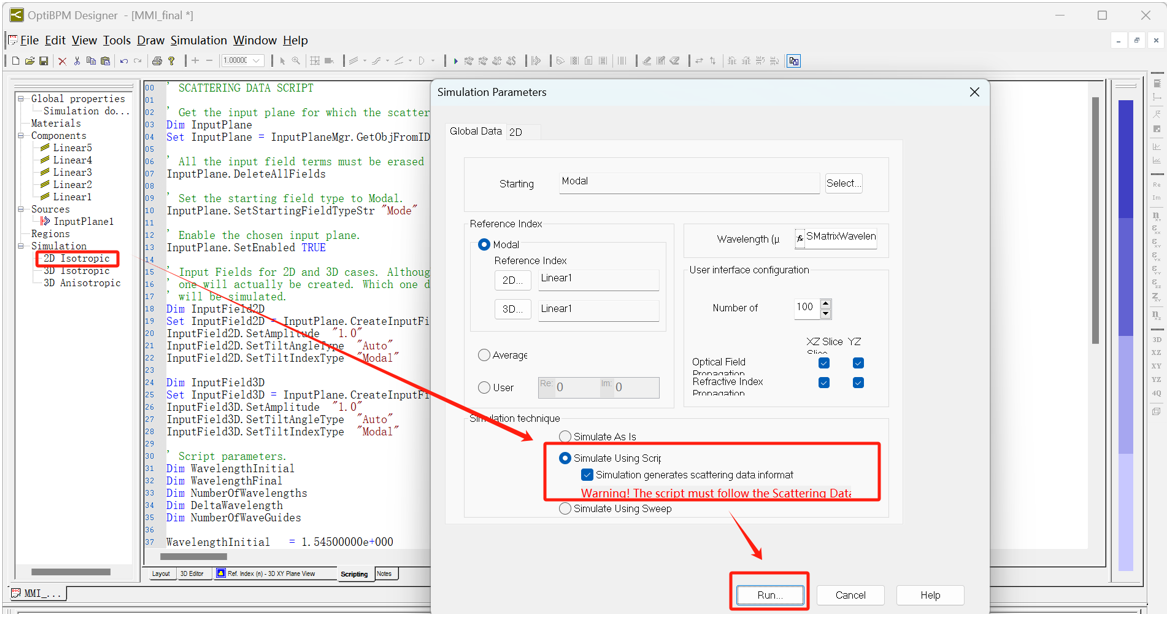Select the Linear3 waveguide component

coord(72,172)
